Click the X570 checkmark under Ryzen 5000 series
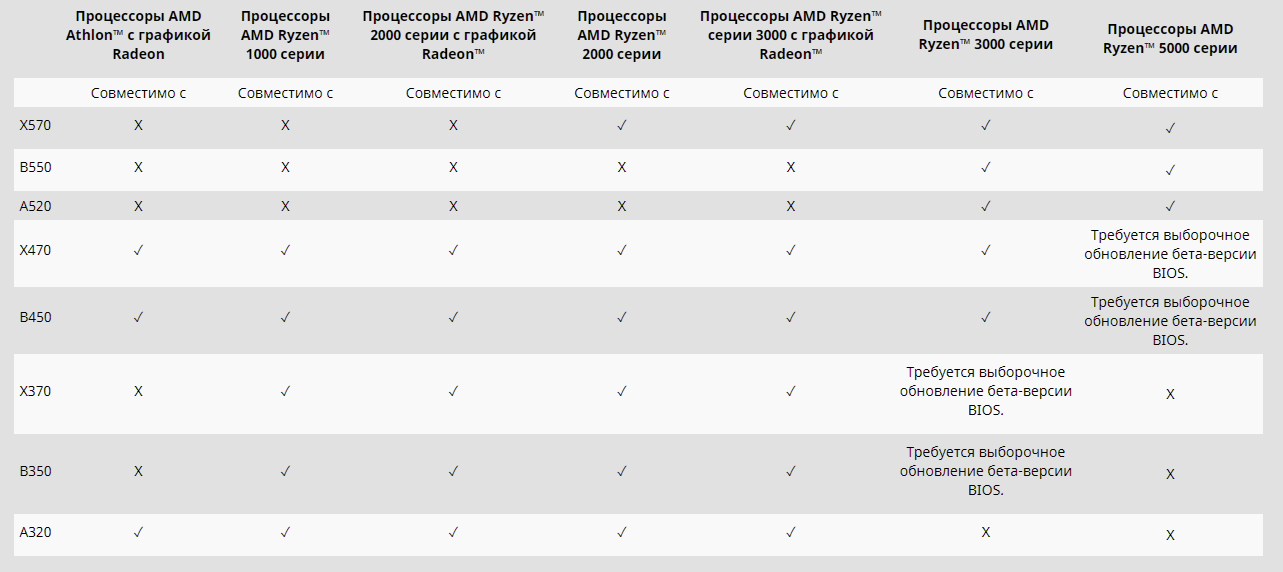 (1169, 128)
